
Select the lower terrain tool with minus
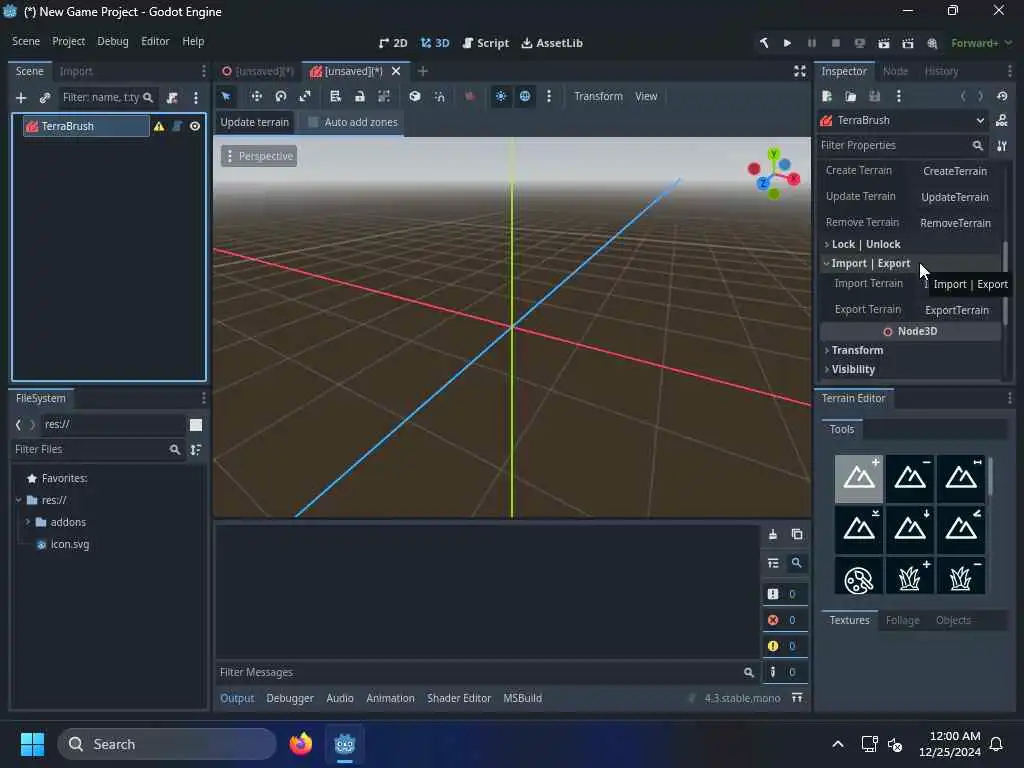(910, 479)
